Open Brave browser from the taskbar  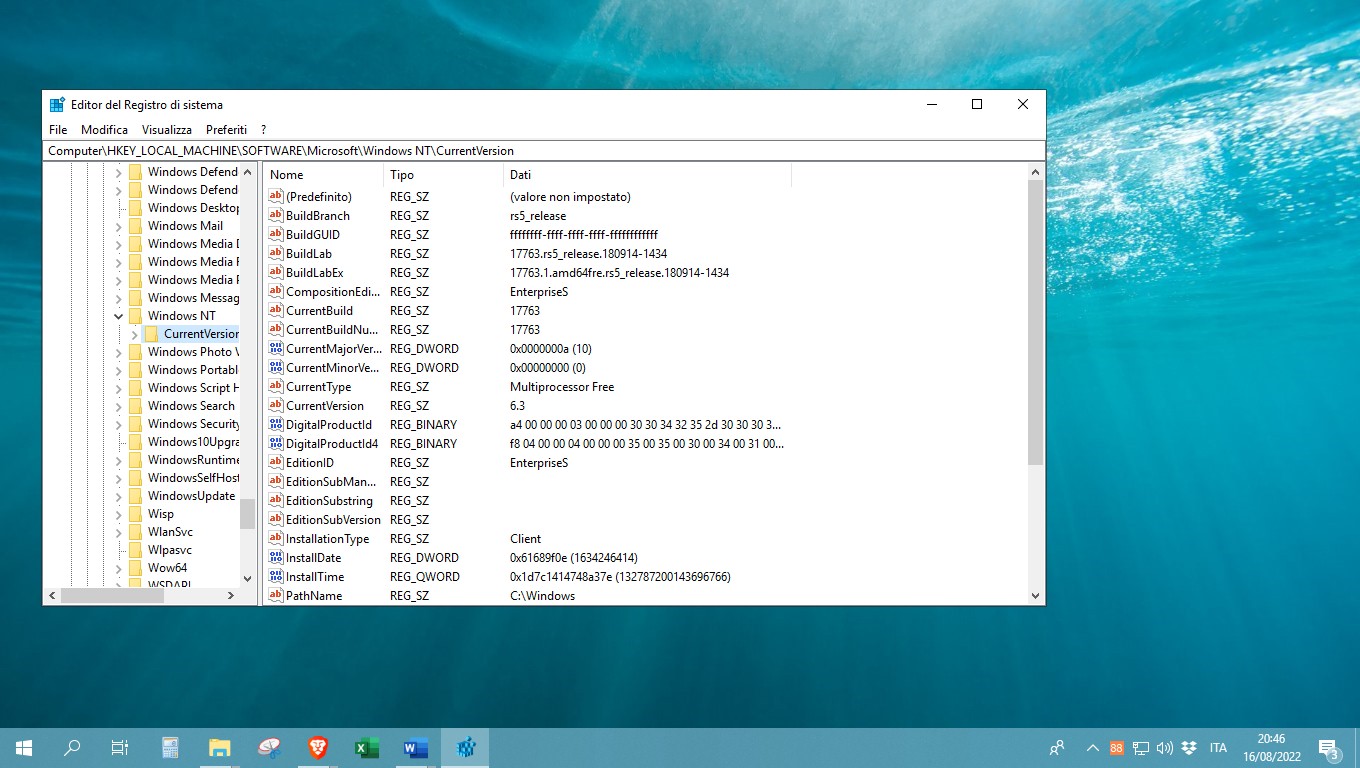coord(317,748)
